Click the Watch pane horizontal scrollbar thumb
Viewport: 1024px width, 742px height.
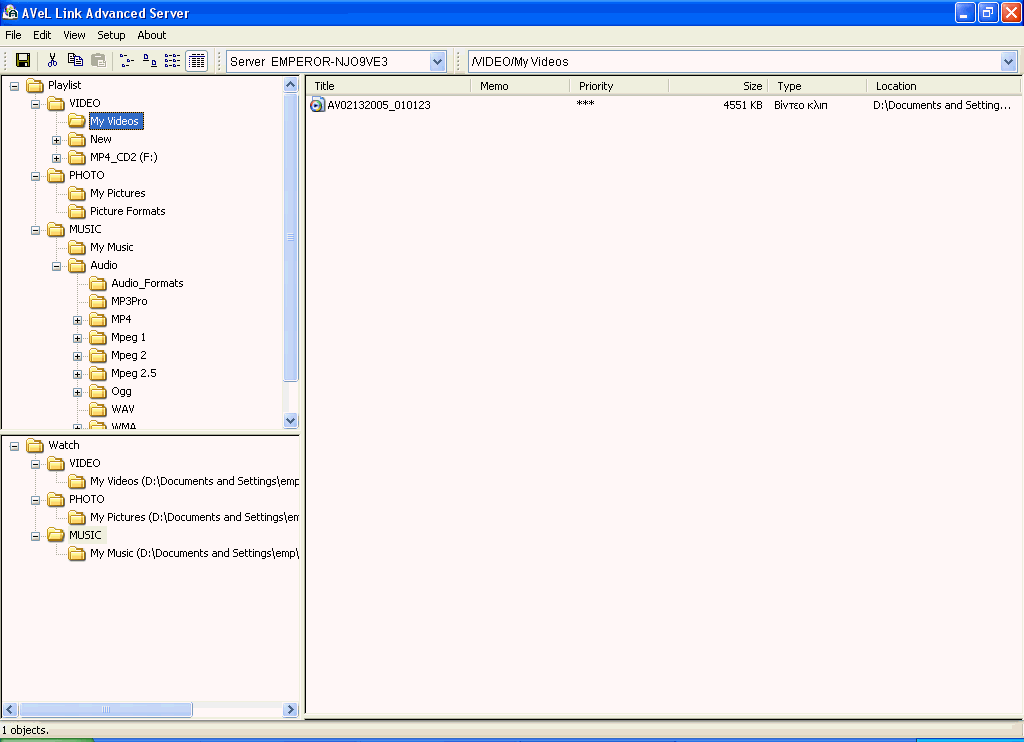point(106,709)
